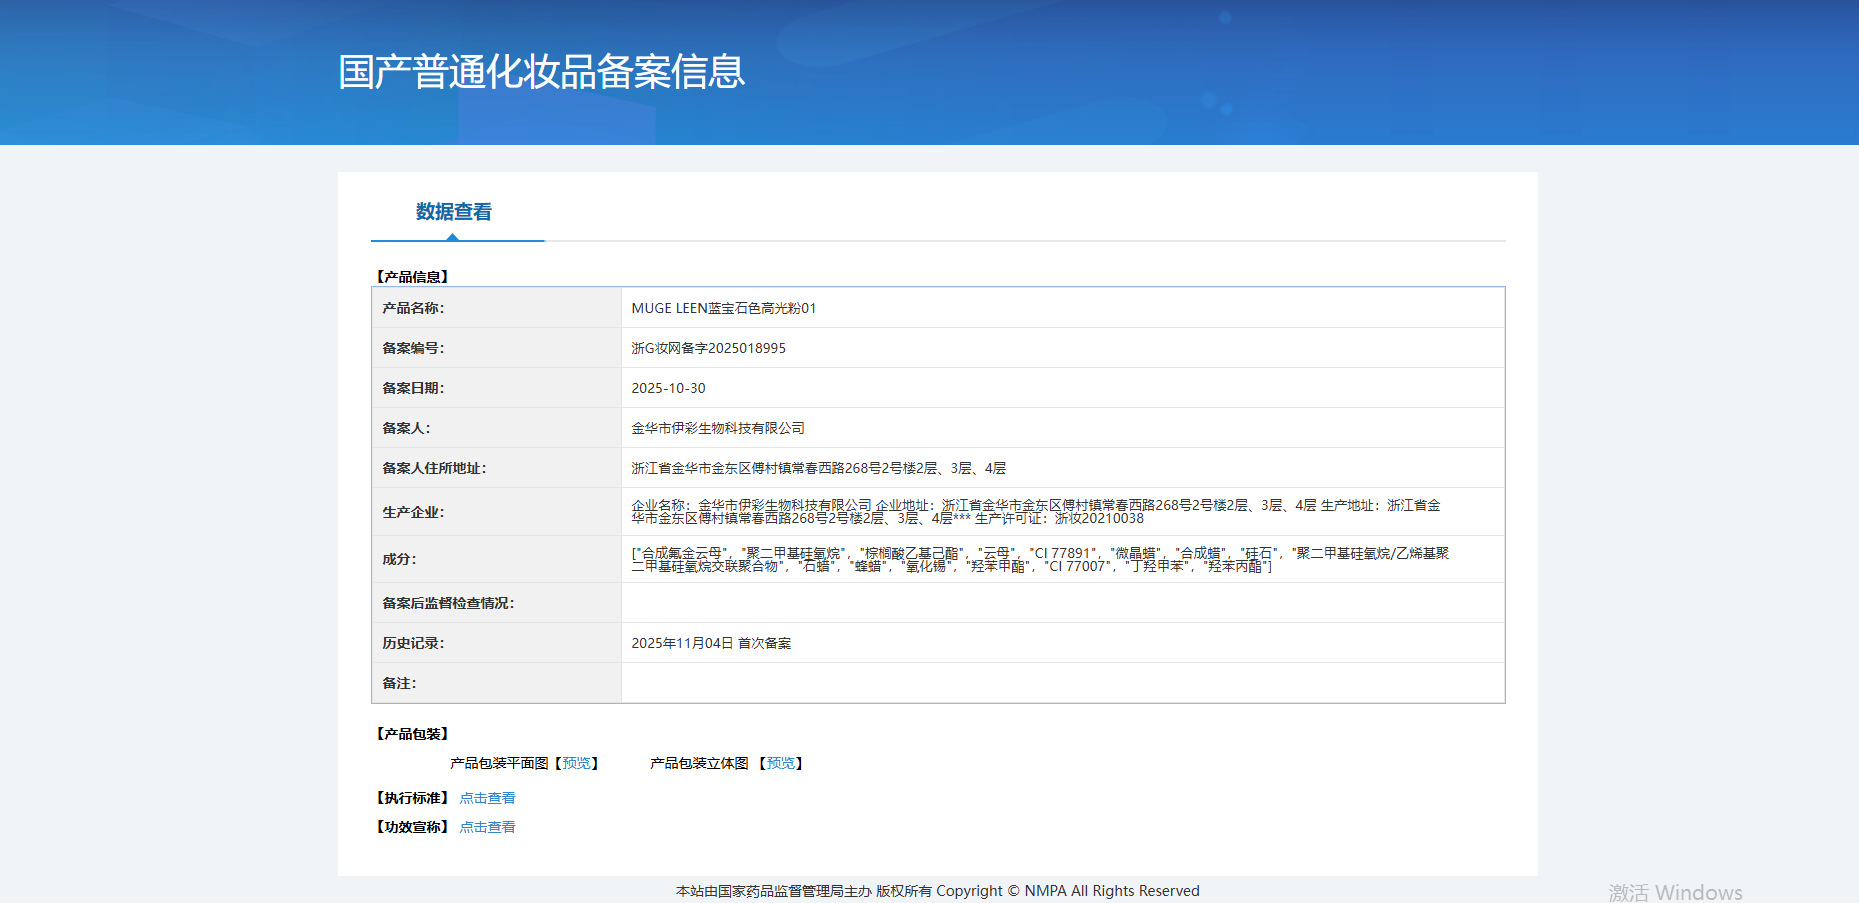
Task: Click the filer address value with 268号2号楼
Action: pyautogui.click(x=818, y=468)
